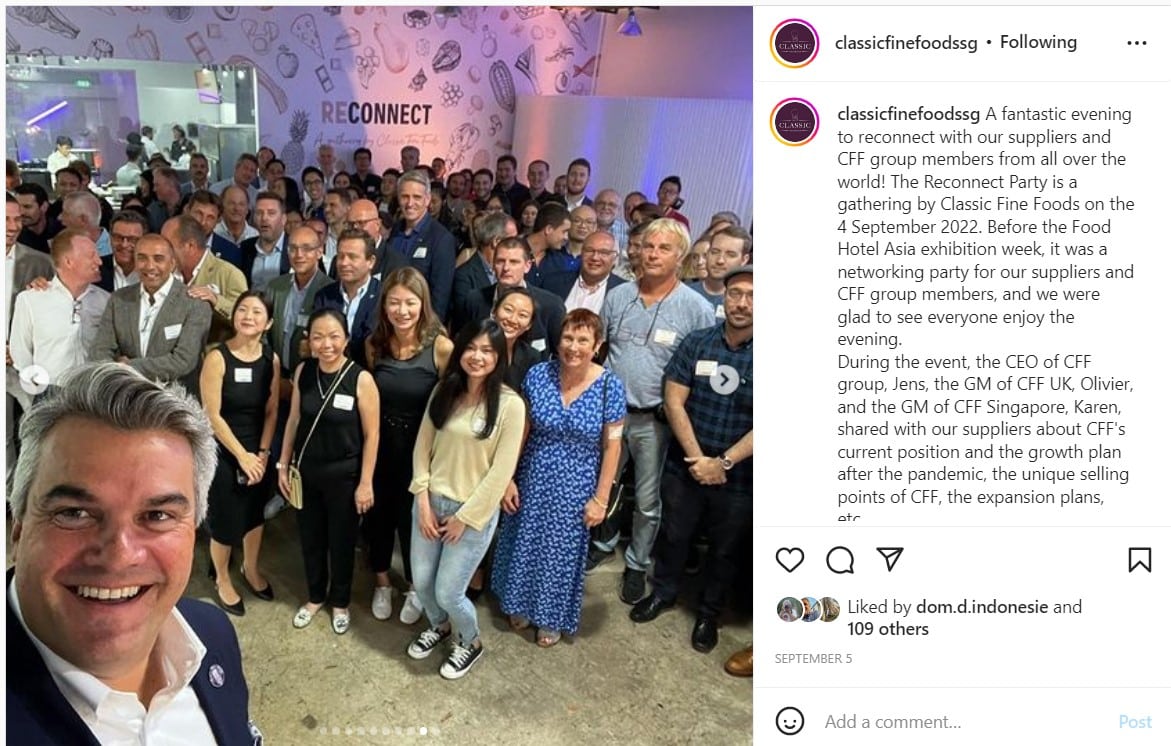
Task: Open classicfinefoodssg profile from header username
Action: tap(906, 43)
